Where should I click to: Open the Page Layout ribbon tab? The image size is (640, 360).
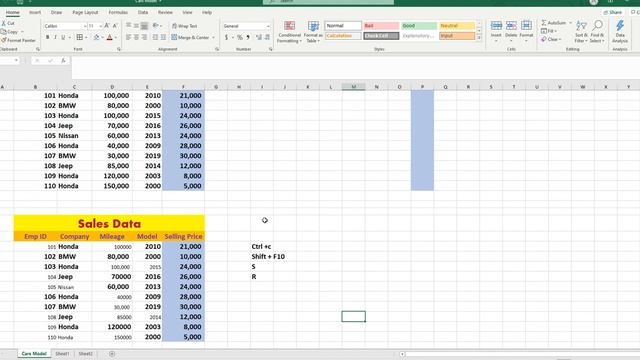pos(85,13)
